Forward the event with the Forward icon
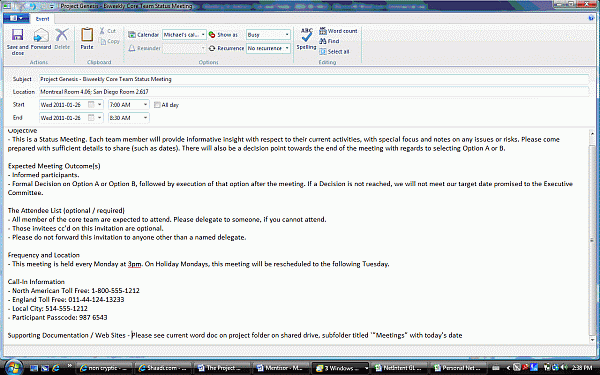 41,36
